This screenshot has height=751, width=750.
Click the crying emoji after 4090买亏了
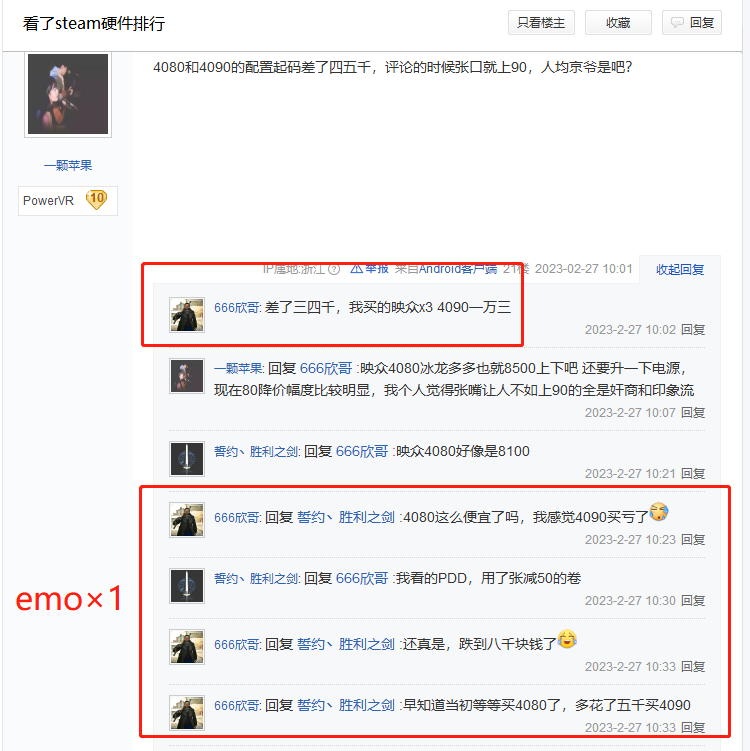[x=659, y=512]
